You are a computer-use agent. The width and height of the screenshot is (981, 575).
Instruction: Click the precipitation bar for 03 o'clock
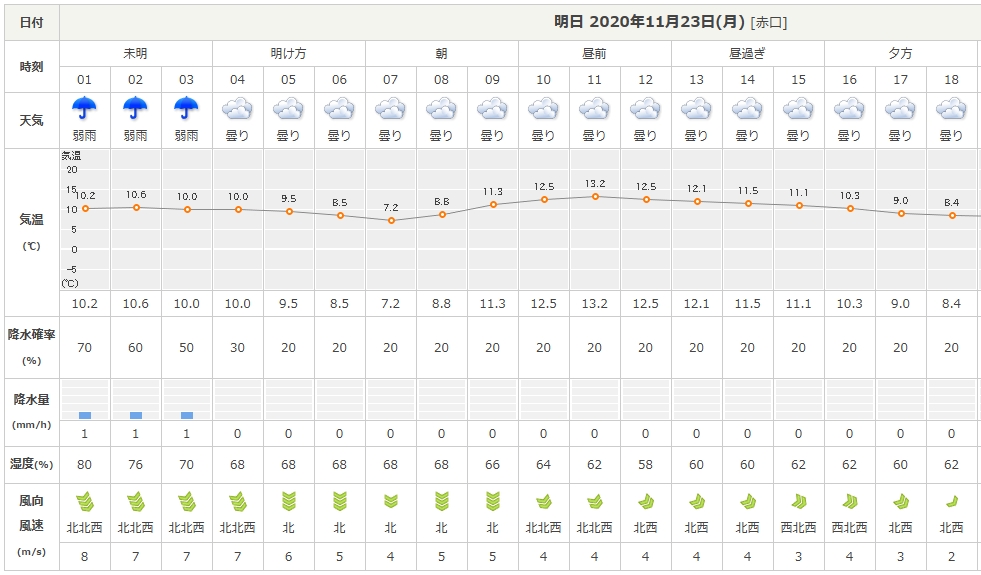click(x=186, y=415)
